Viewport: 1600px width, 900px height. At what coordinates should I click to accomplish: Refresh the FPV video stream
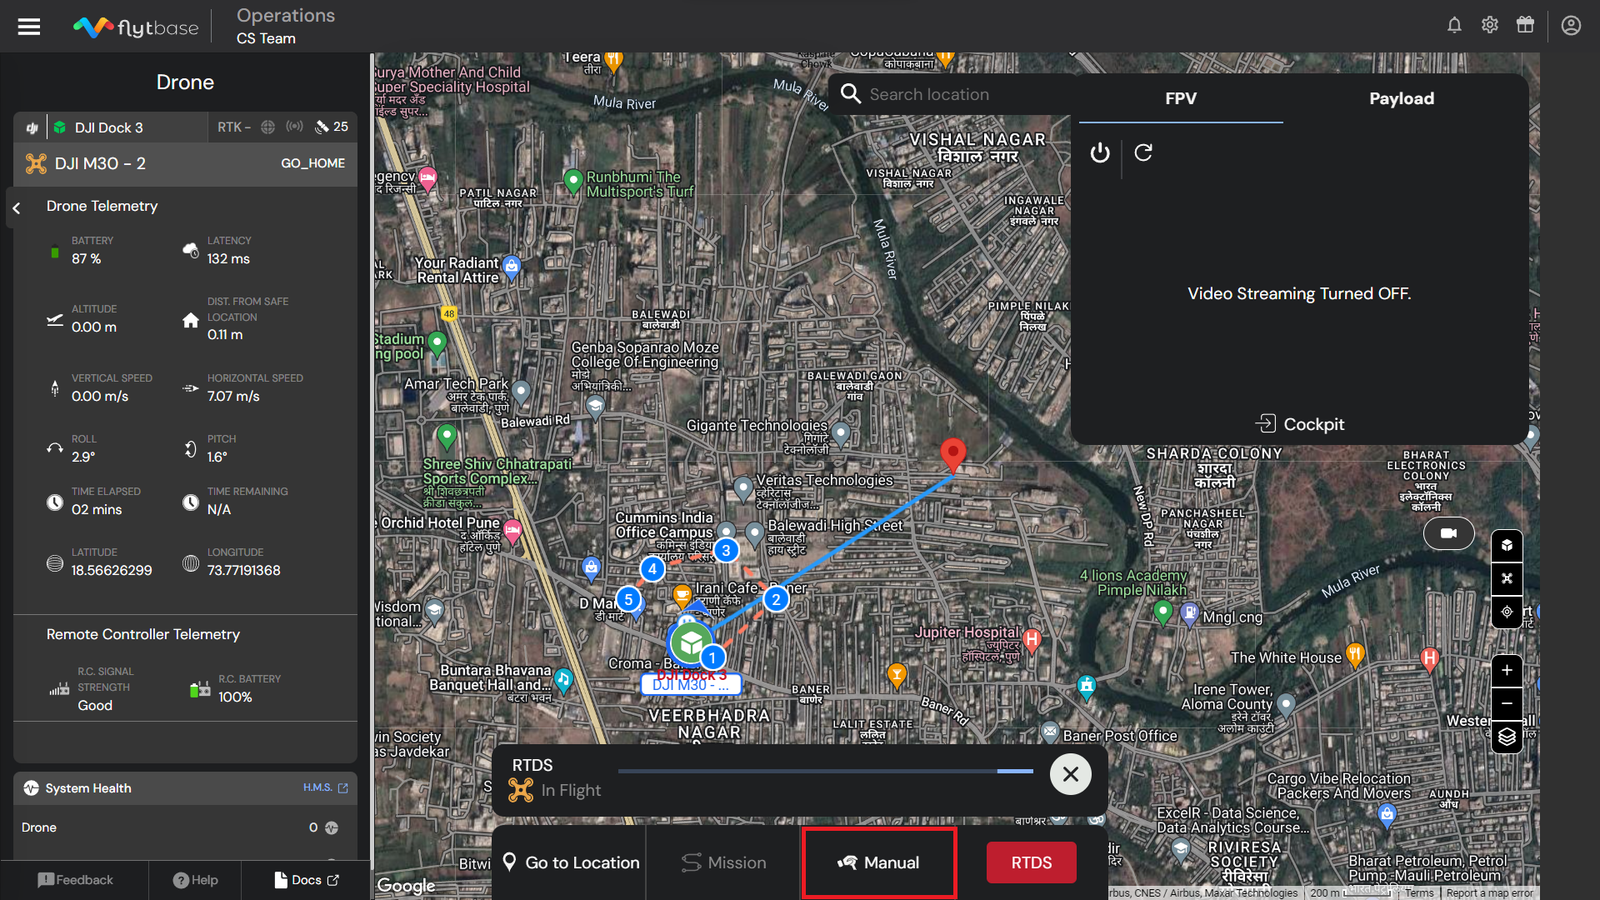1143,152
